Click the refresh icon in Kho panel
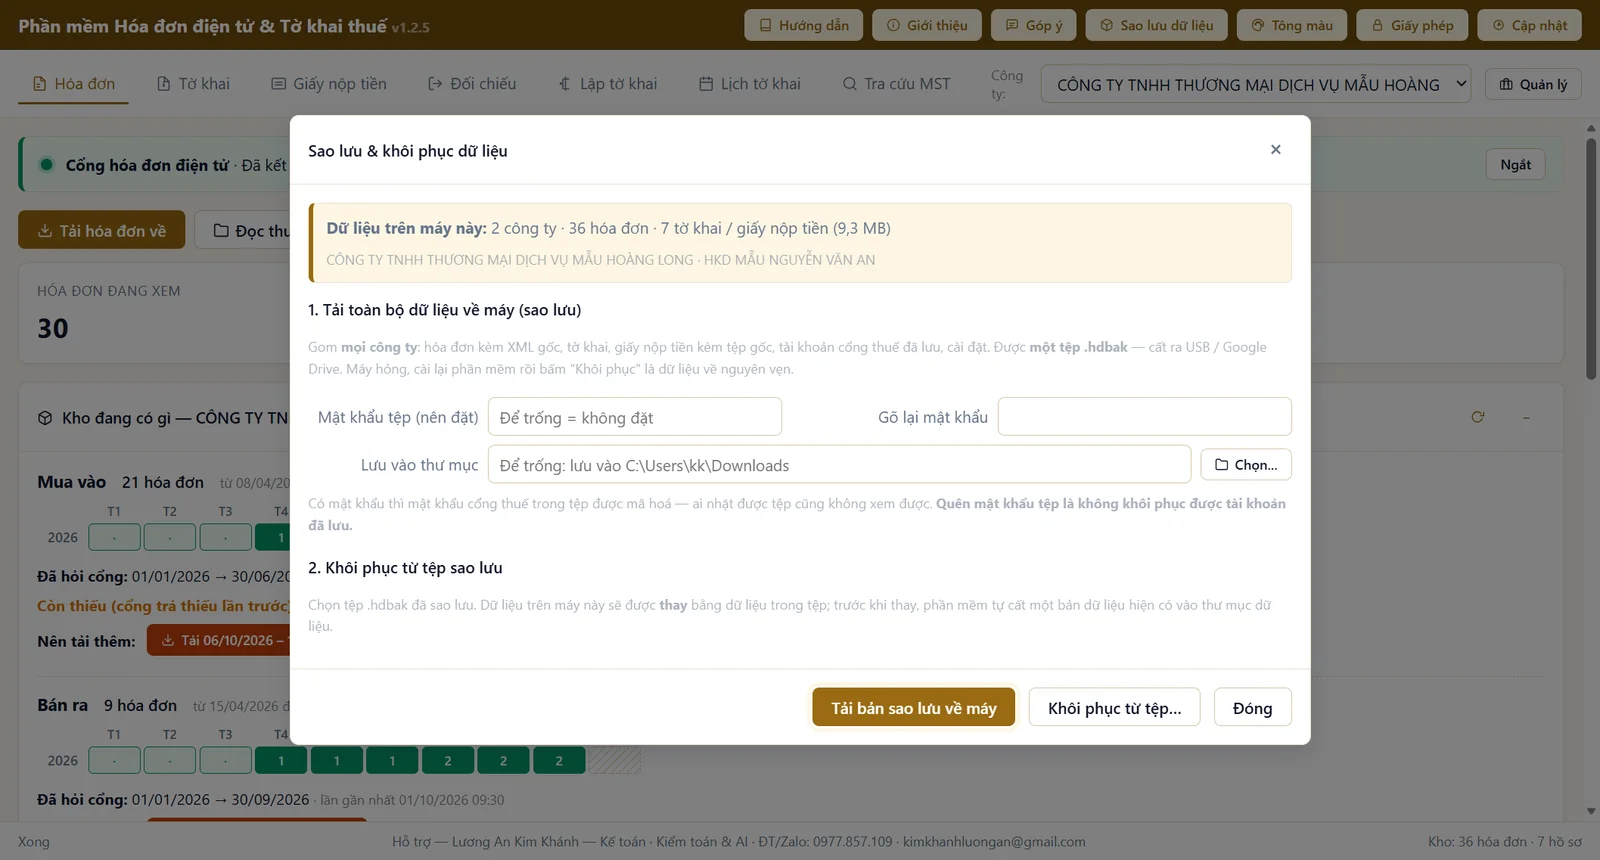This screenshot has width=1600, height=860. click(x=1478, y=417)
